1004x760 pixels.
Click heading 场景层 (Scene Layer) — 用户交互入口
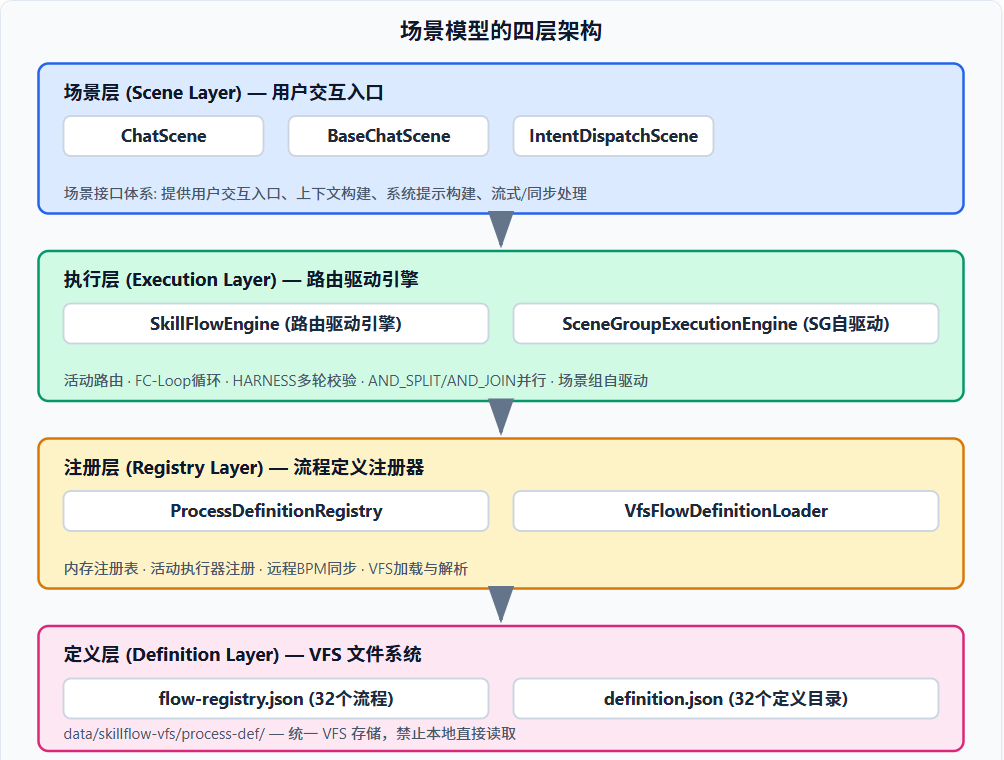[223, 93]
